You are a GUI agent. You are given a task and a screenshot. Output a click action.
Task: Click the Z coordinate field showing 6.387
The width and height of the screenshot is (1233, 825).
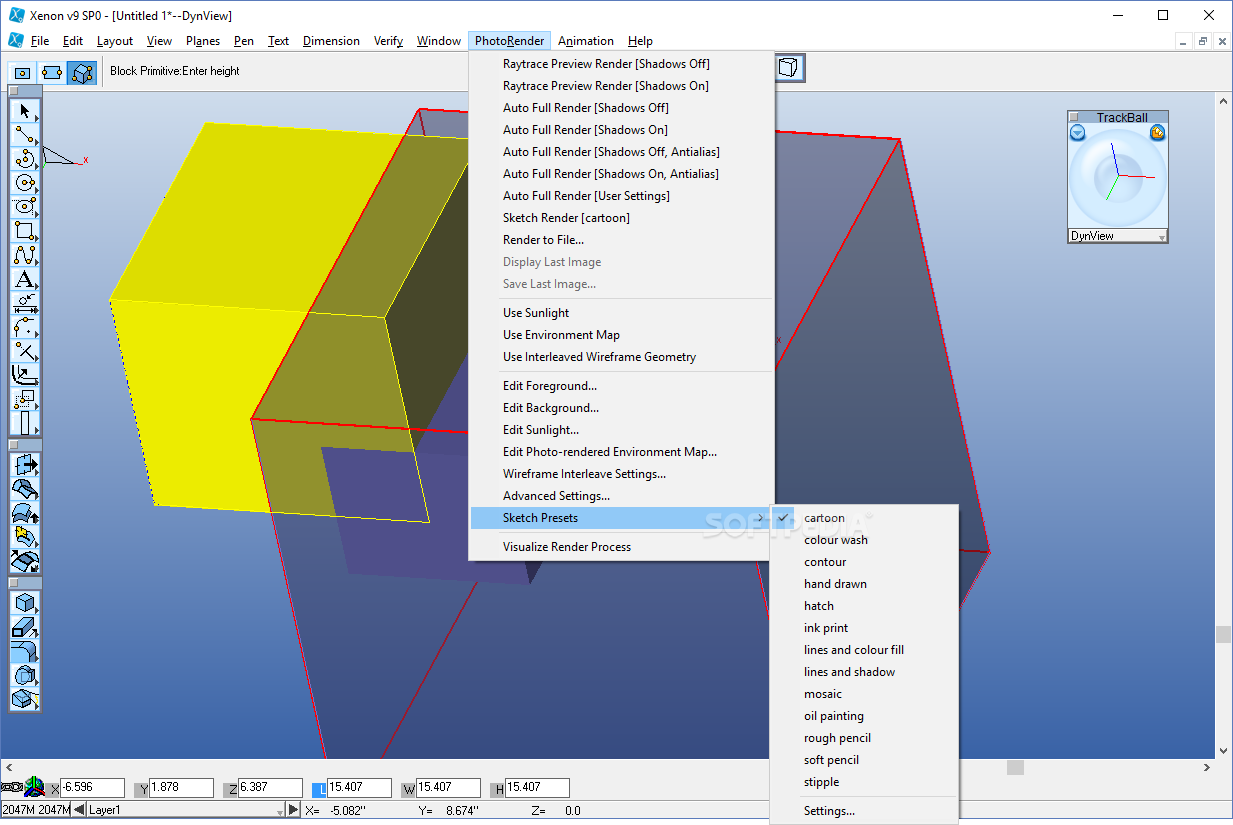tap(270, 788)
